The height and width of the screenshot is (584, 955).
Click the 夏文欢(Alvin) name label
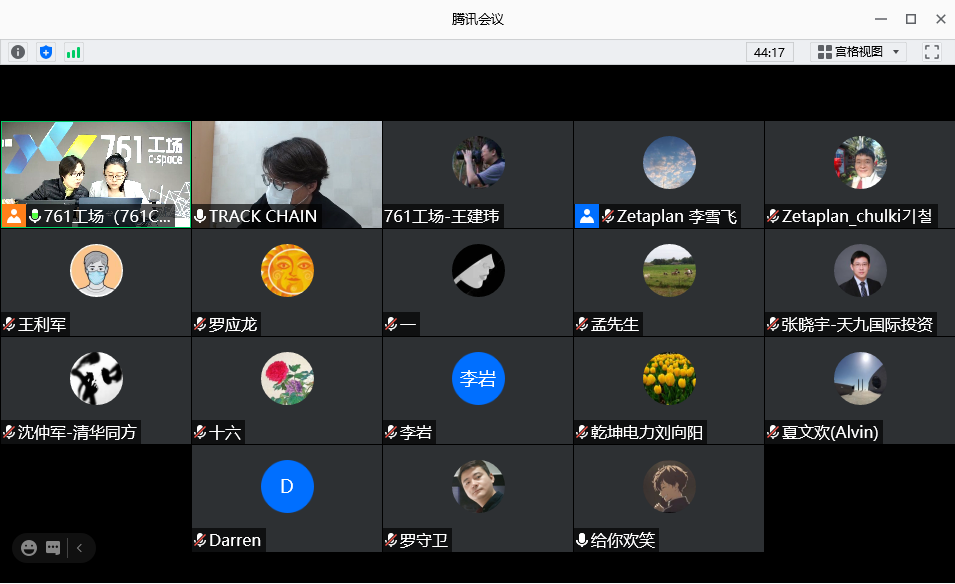point(830,432)
